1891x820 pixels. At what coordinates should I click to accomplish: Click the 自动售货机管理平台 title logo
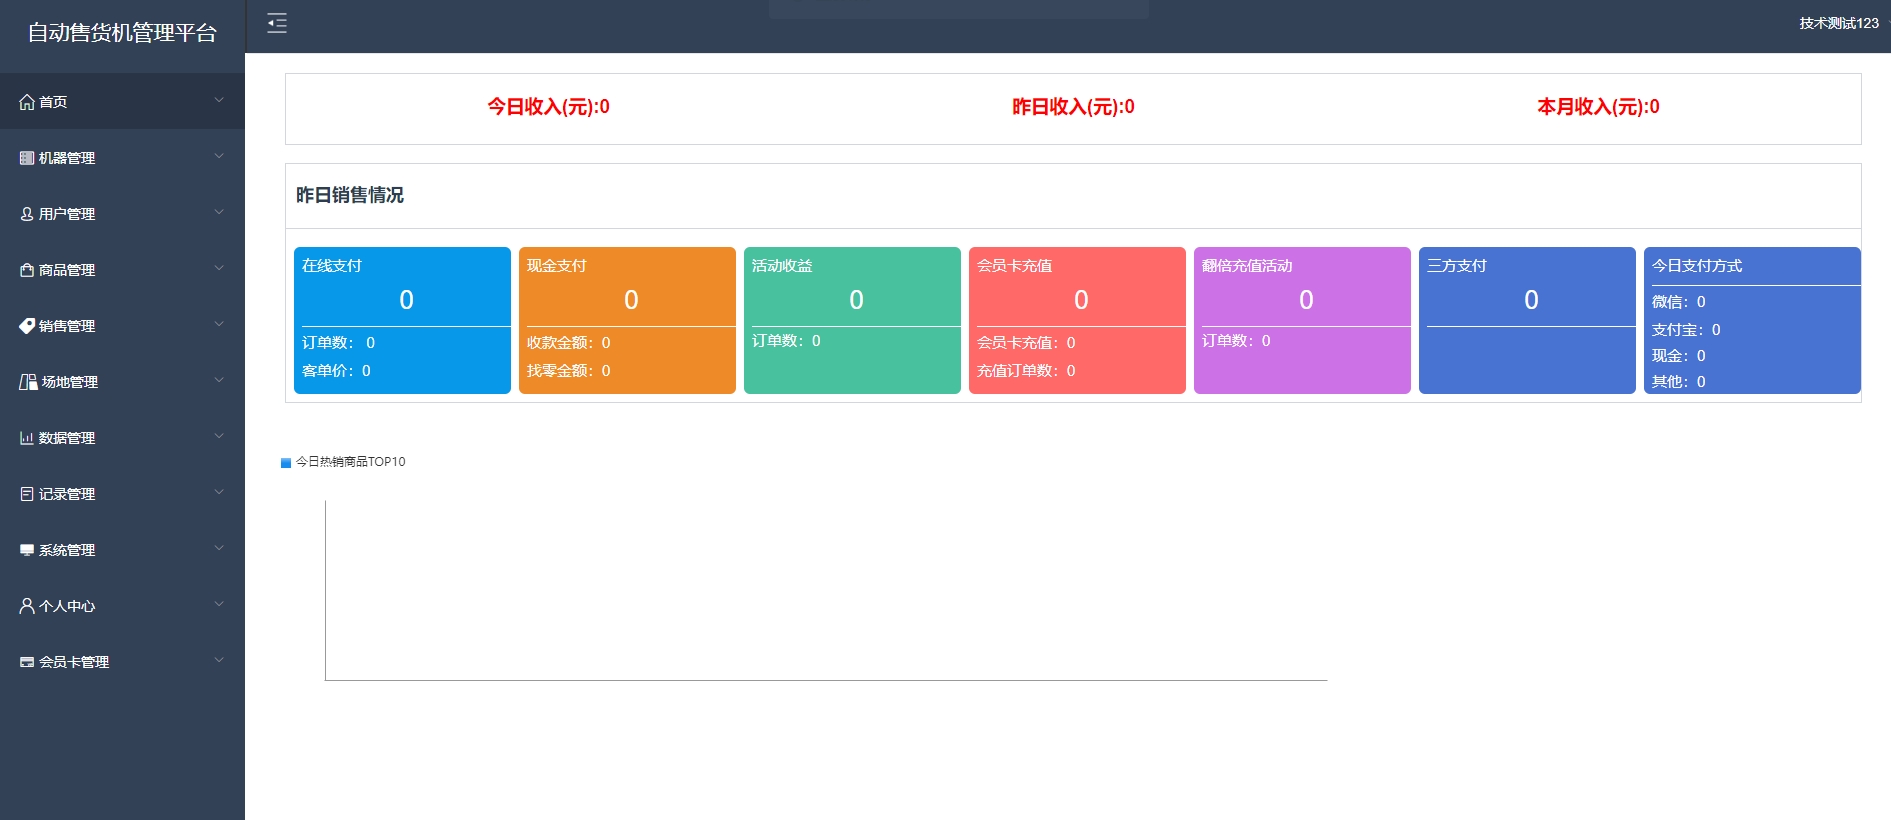click(122, 33)
